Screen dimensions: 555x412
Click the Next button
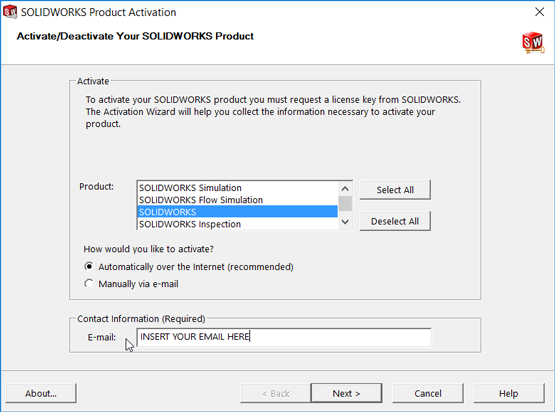tap(346, 393)
